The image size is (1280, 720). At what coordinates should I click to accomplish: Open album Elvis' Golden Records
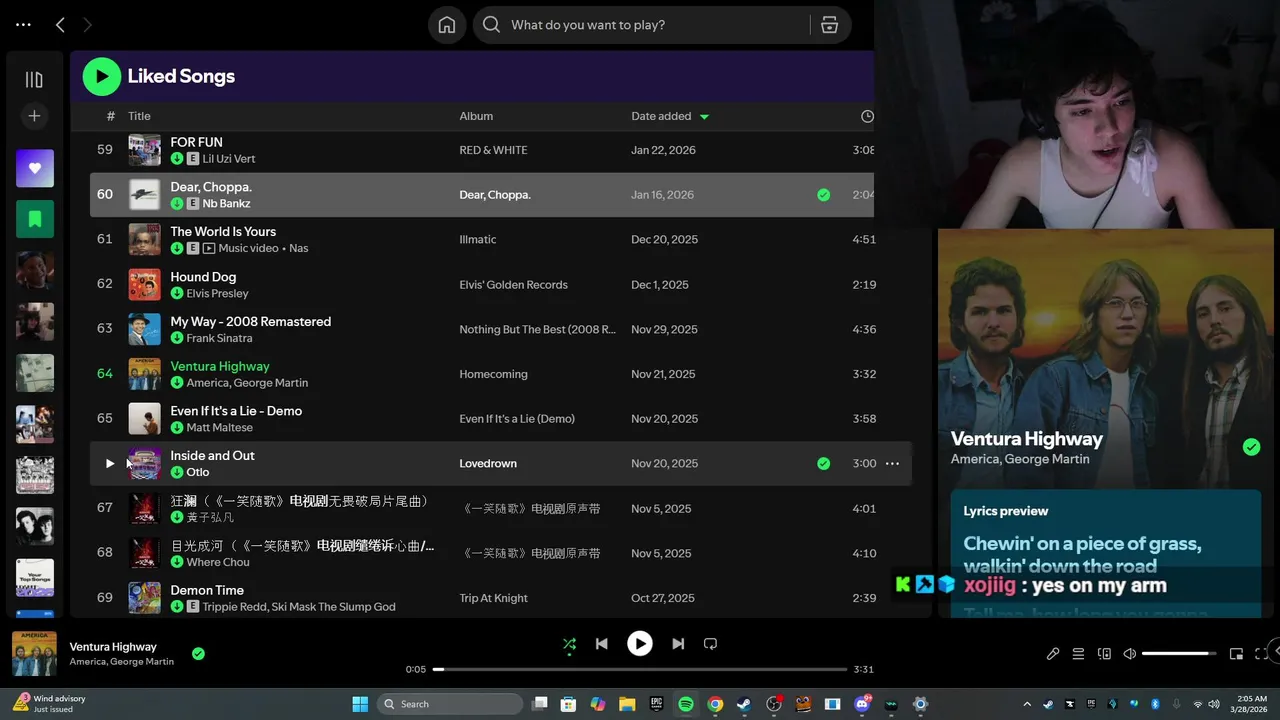[513, 285]
